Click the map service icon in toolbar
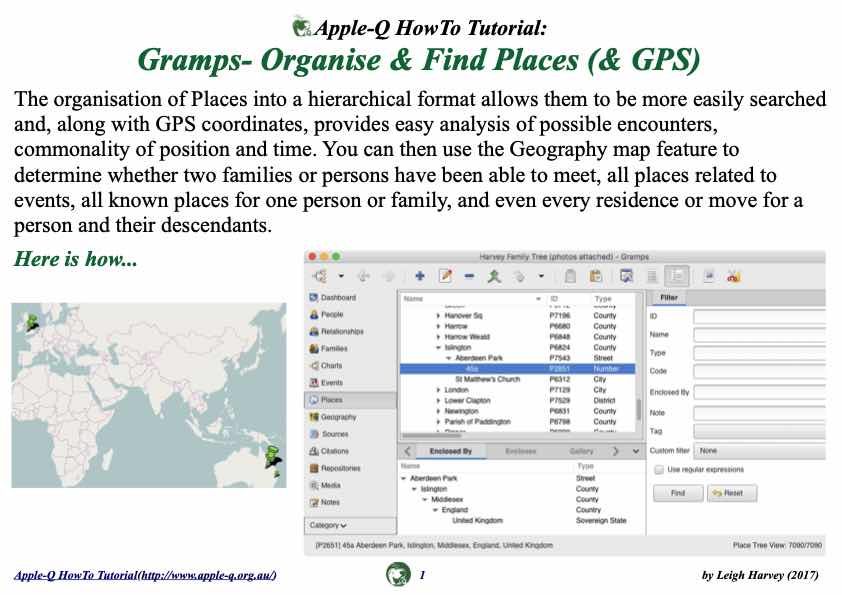 click(709, 276)
